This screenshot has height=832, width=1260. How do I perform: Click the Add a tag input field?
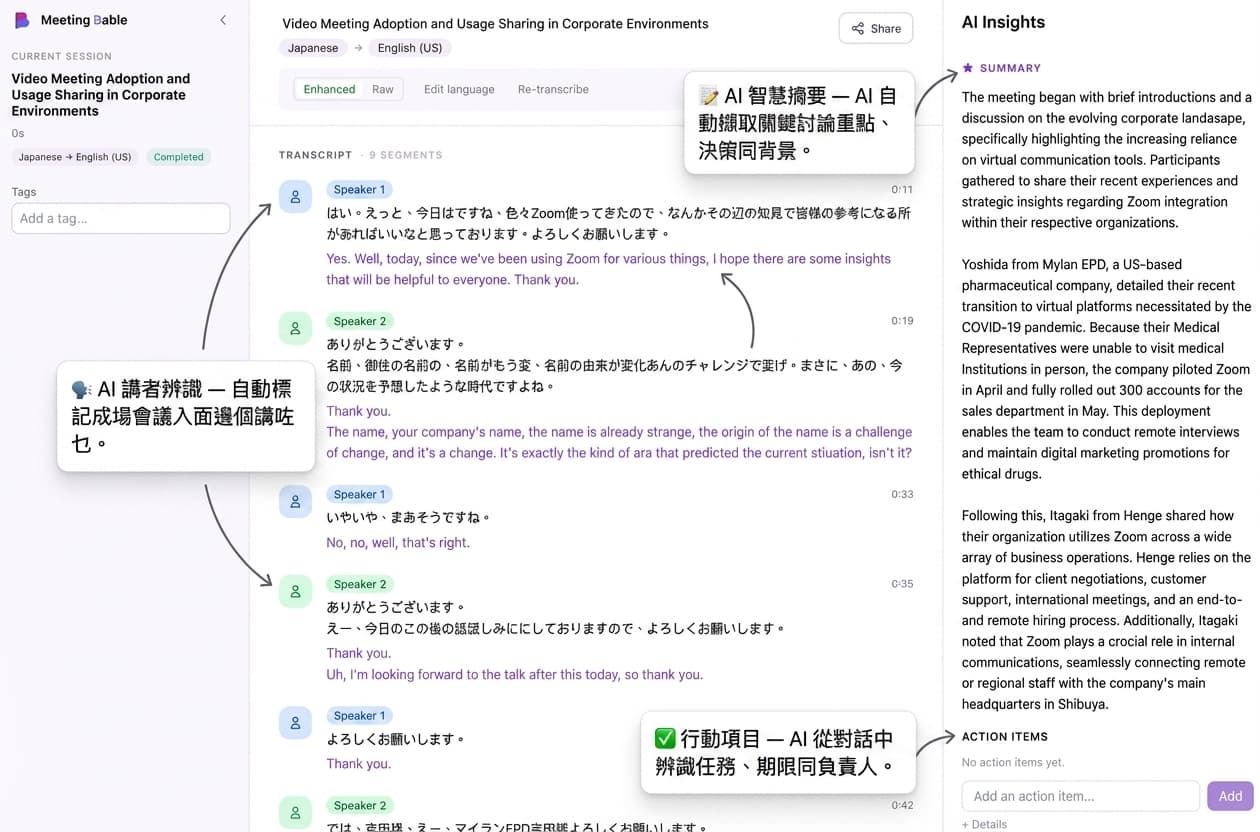click(120, 218)
